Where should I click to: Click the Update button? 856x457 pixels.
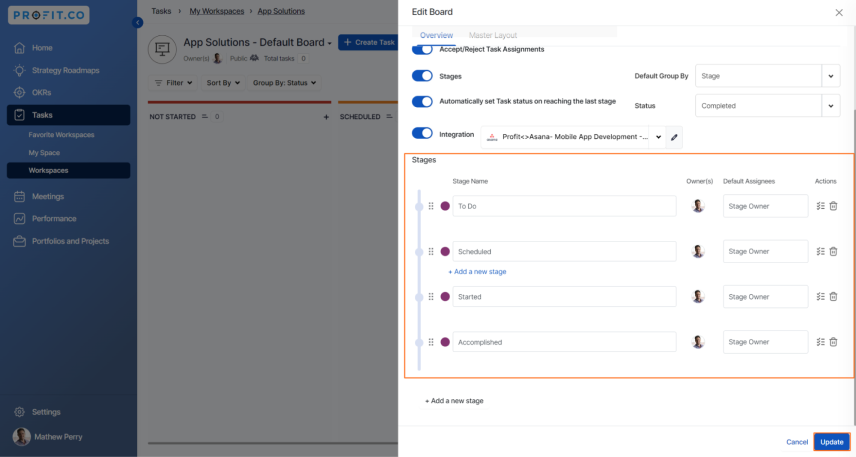(x=832, y=442)
